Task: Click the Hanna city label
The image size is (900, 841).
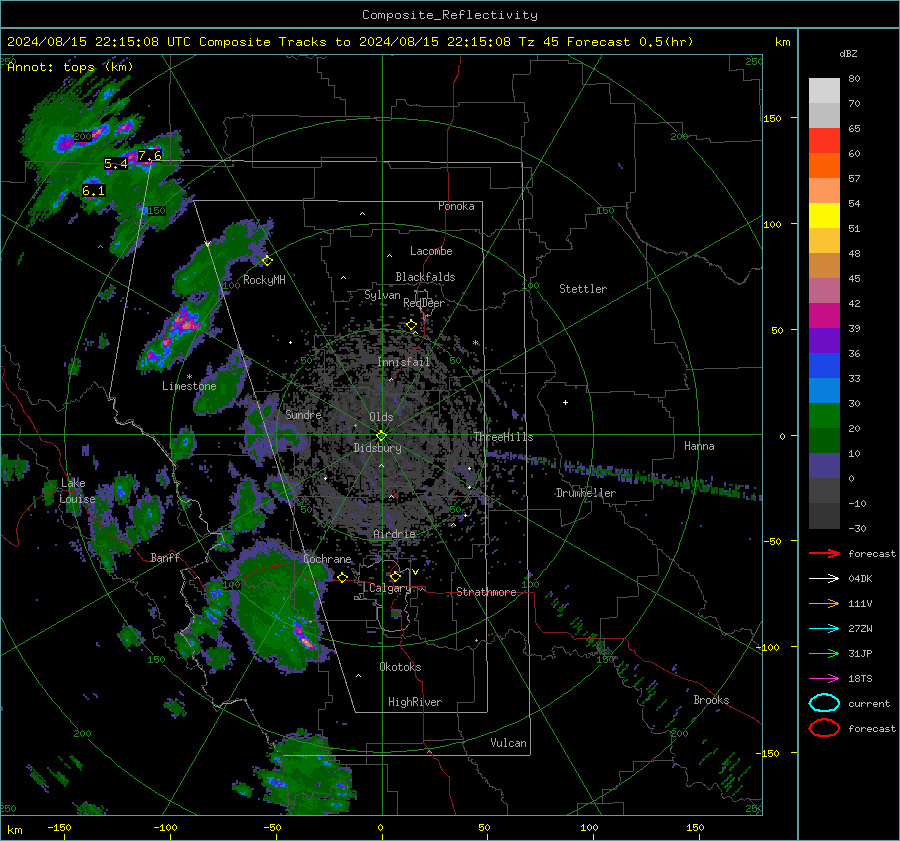Action: [x=699, y=446]
